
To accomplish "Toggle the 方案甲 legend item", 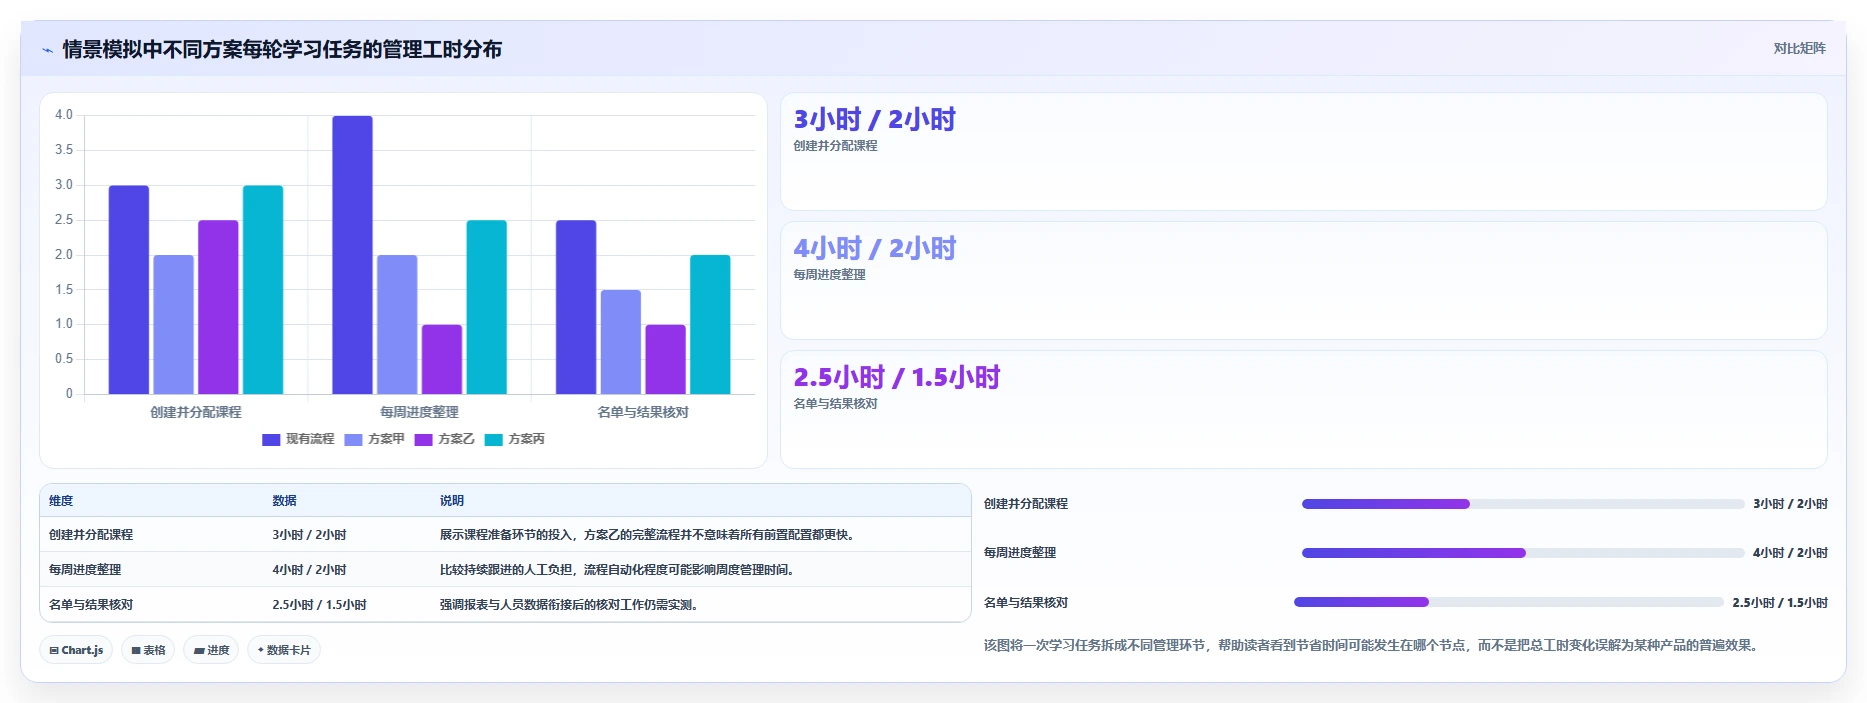I will [374, 439].
